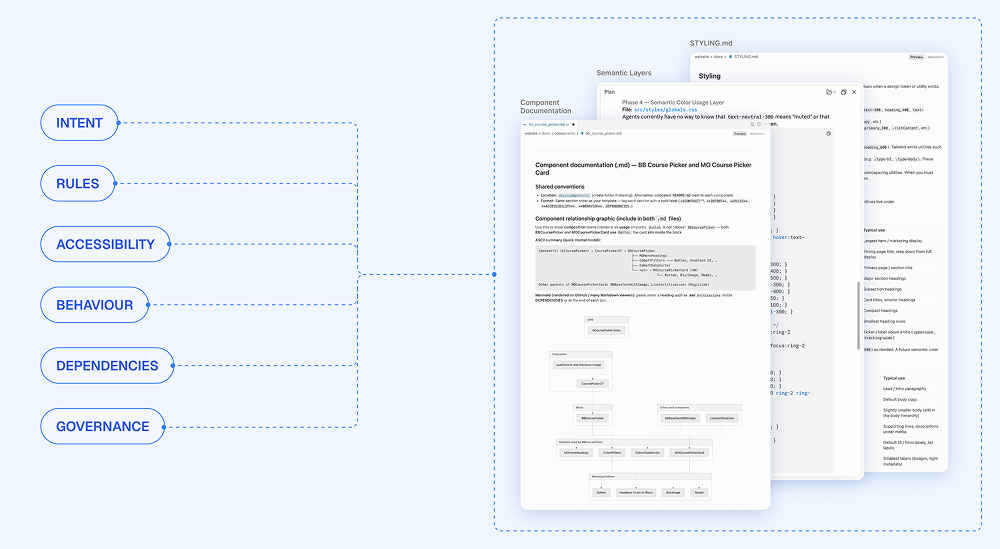The height and width of the screenshot is (549, 1000).
Task: Switch the STYLING.md window to Preview mode
Action: 916,57
